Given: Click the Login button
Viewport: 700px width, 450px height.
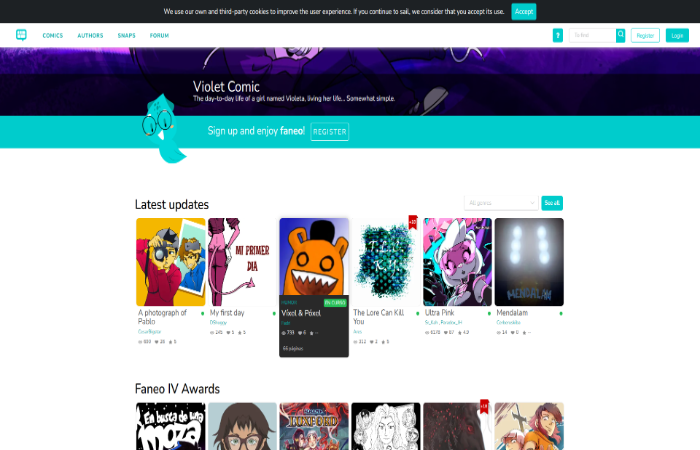Looking at the screenshot, I should click(677, 35).
